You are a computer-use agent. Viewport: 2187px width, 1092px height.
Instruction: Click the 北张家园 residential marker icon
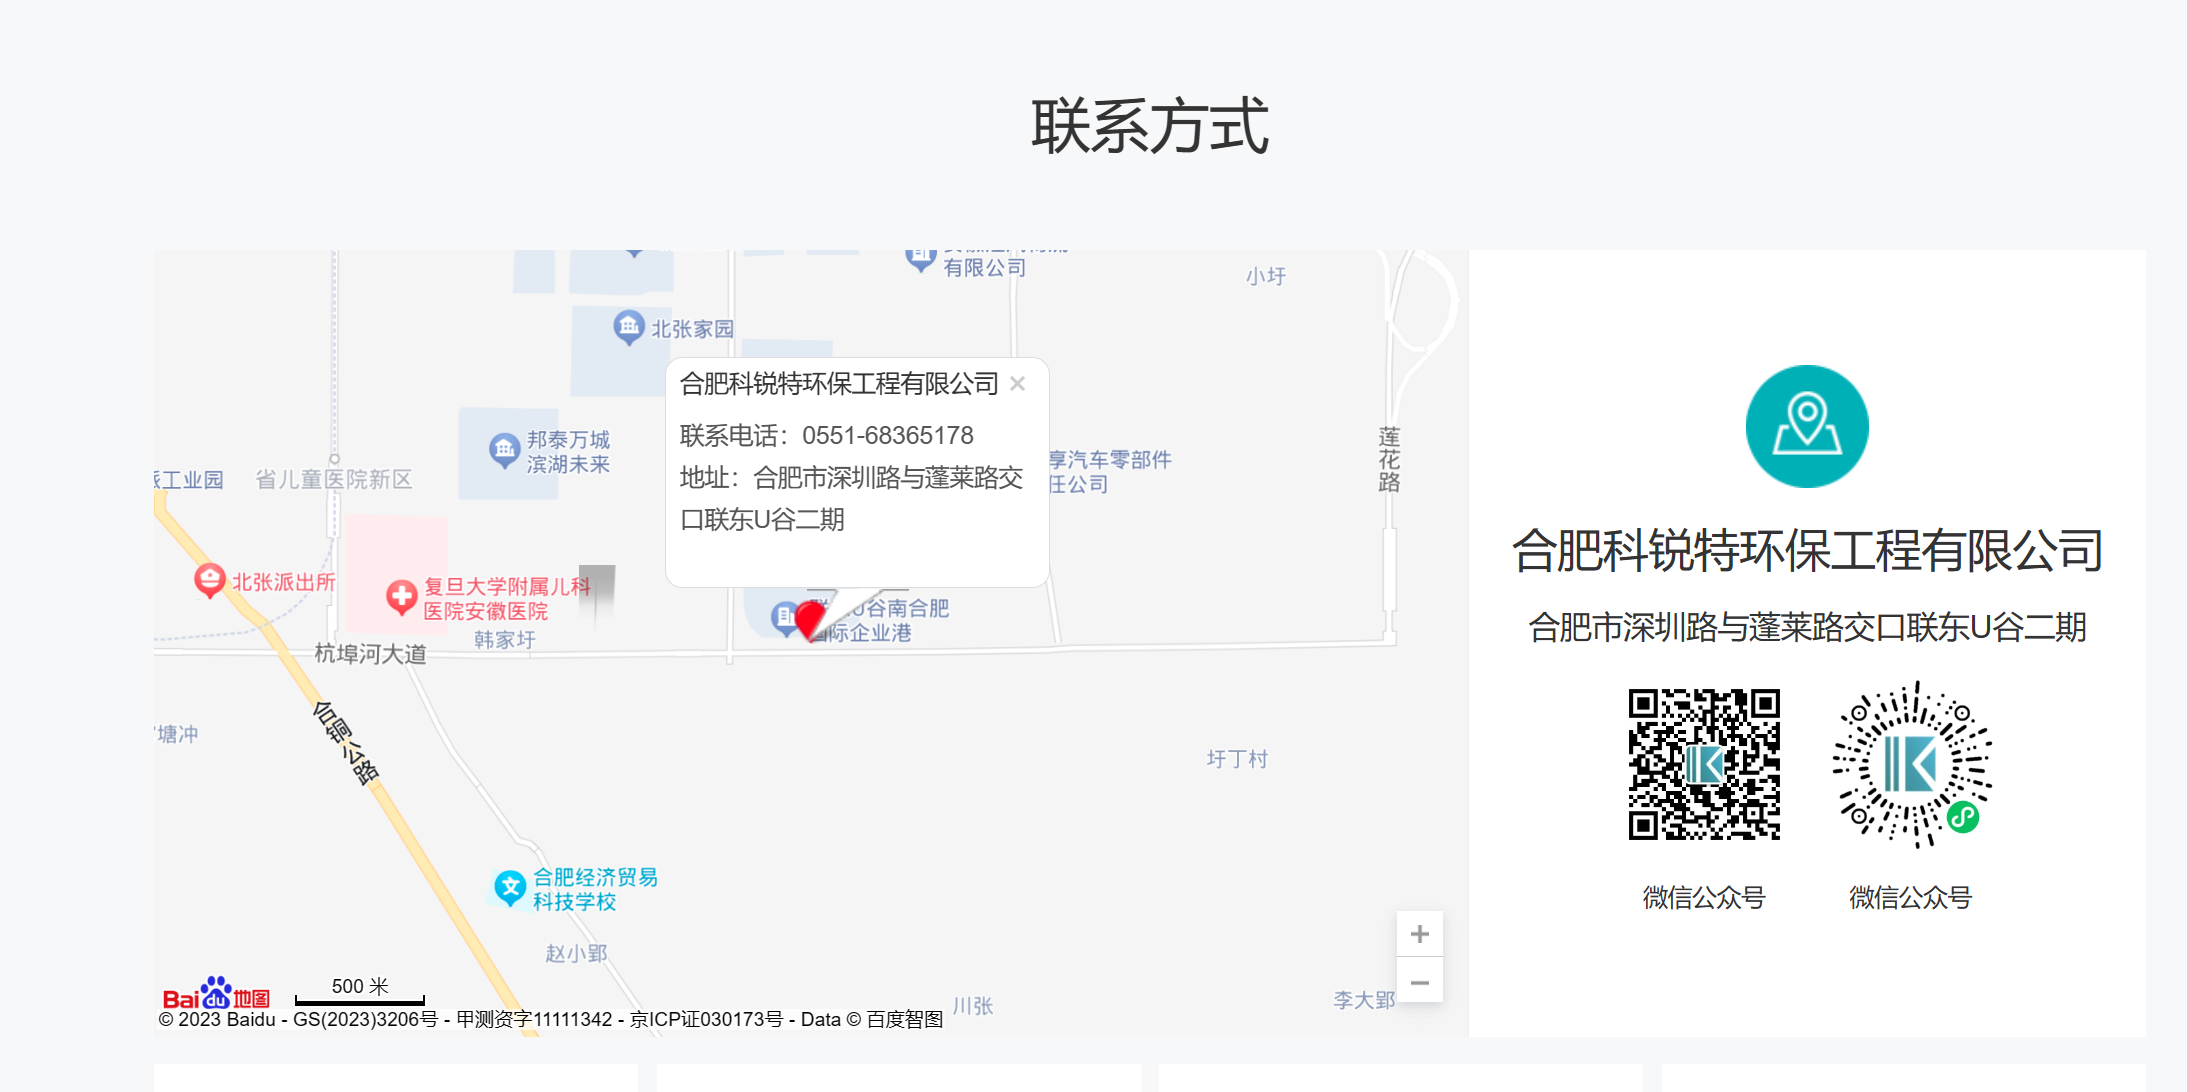[628, 327]
